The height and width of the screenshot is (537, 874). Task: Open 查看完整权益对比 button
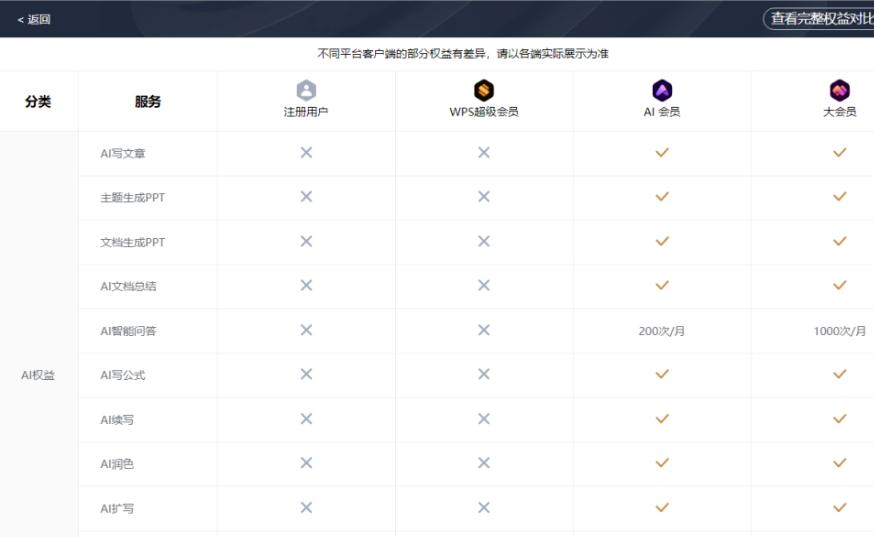click(818, 19)
